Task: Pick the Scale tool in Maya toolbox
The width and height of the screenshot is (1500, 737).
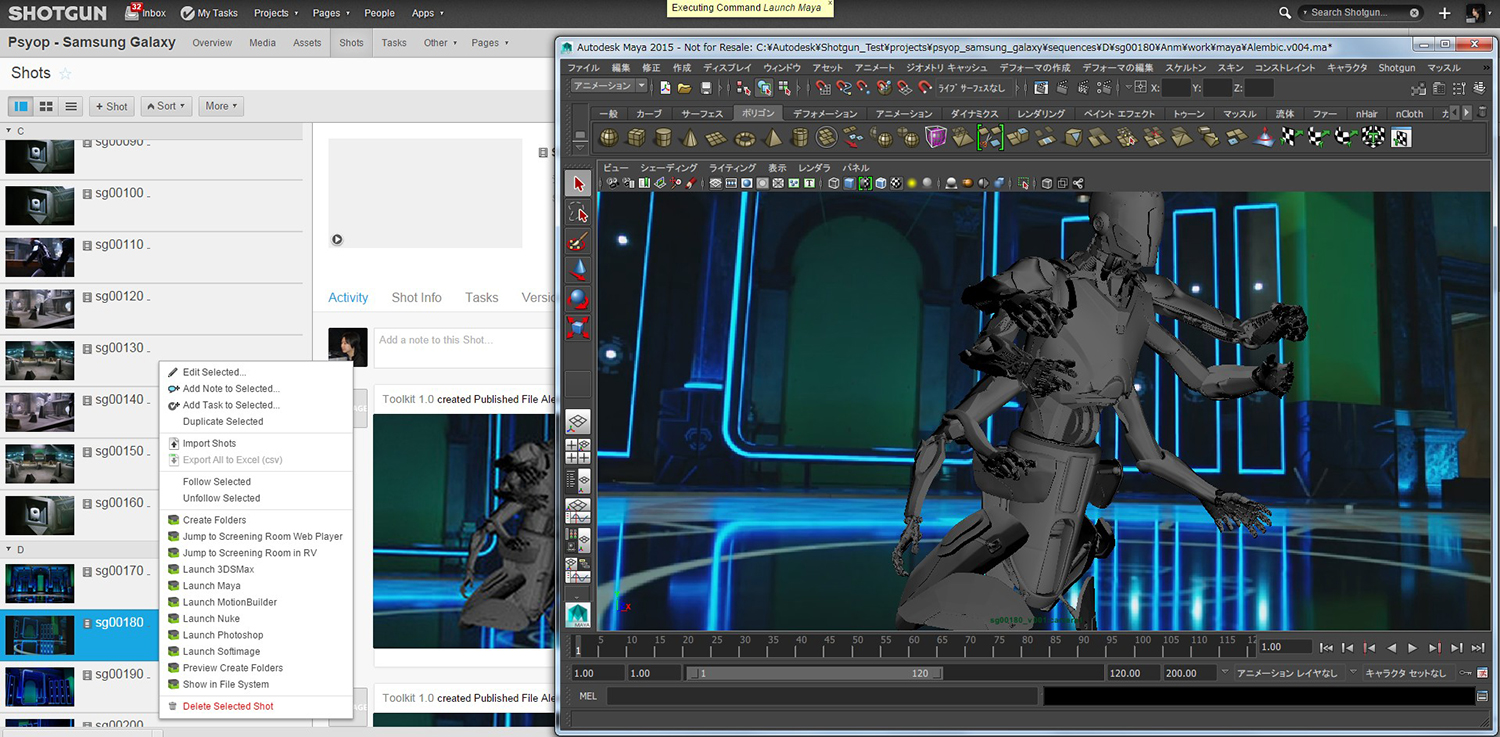Action: coord(578,327)
